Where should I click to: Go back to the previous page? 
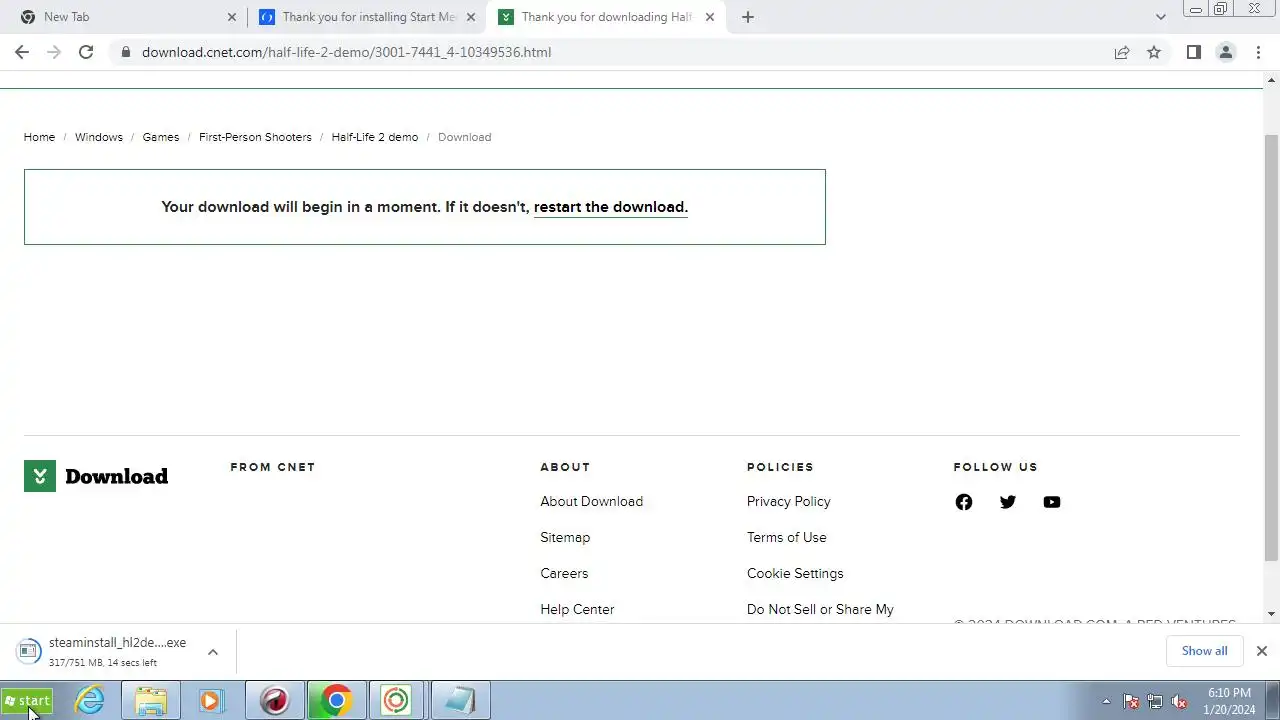pos(22,52)
